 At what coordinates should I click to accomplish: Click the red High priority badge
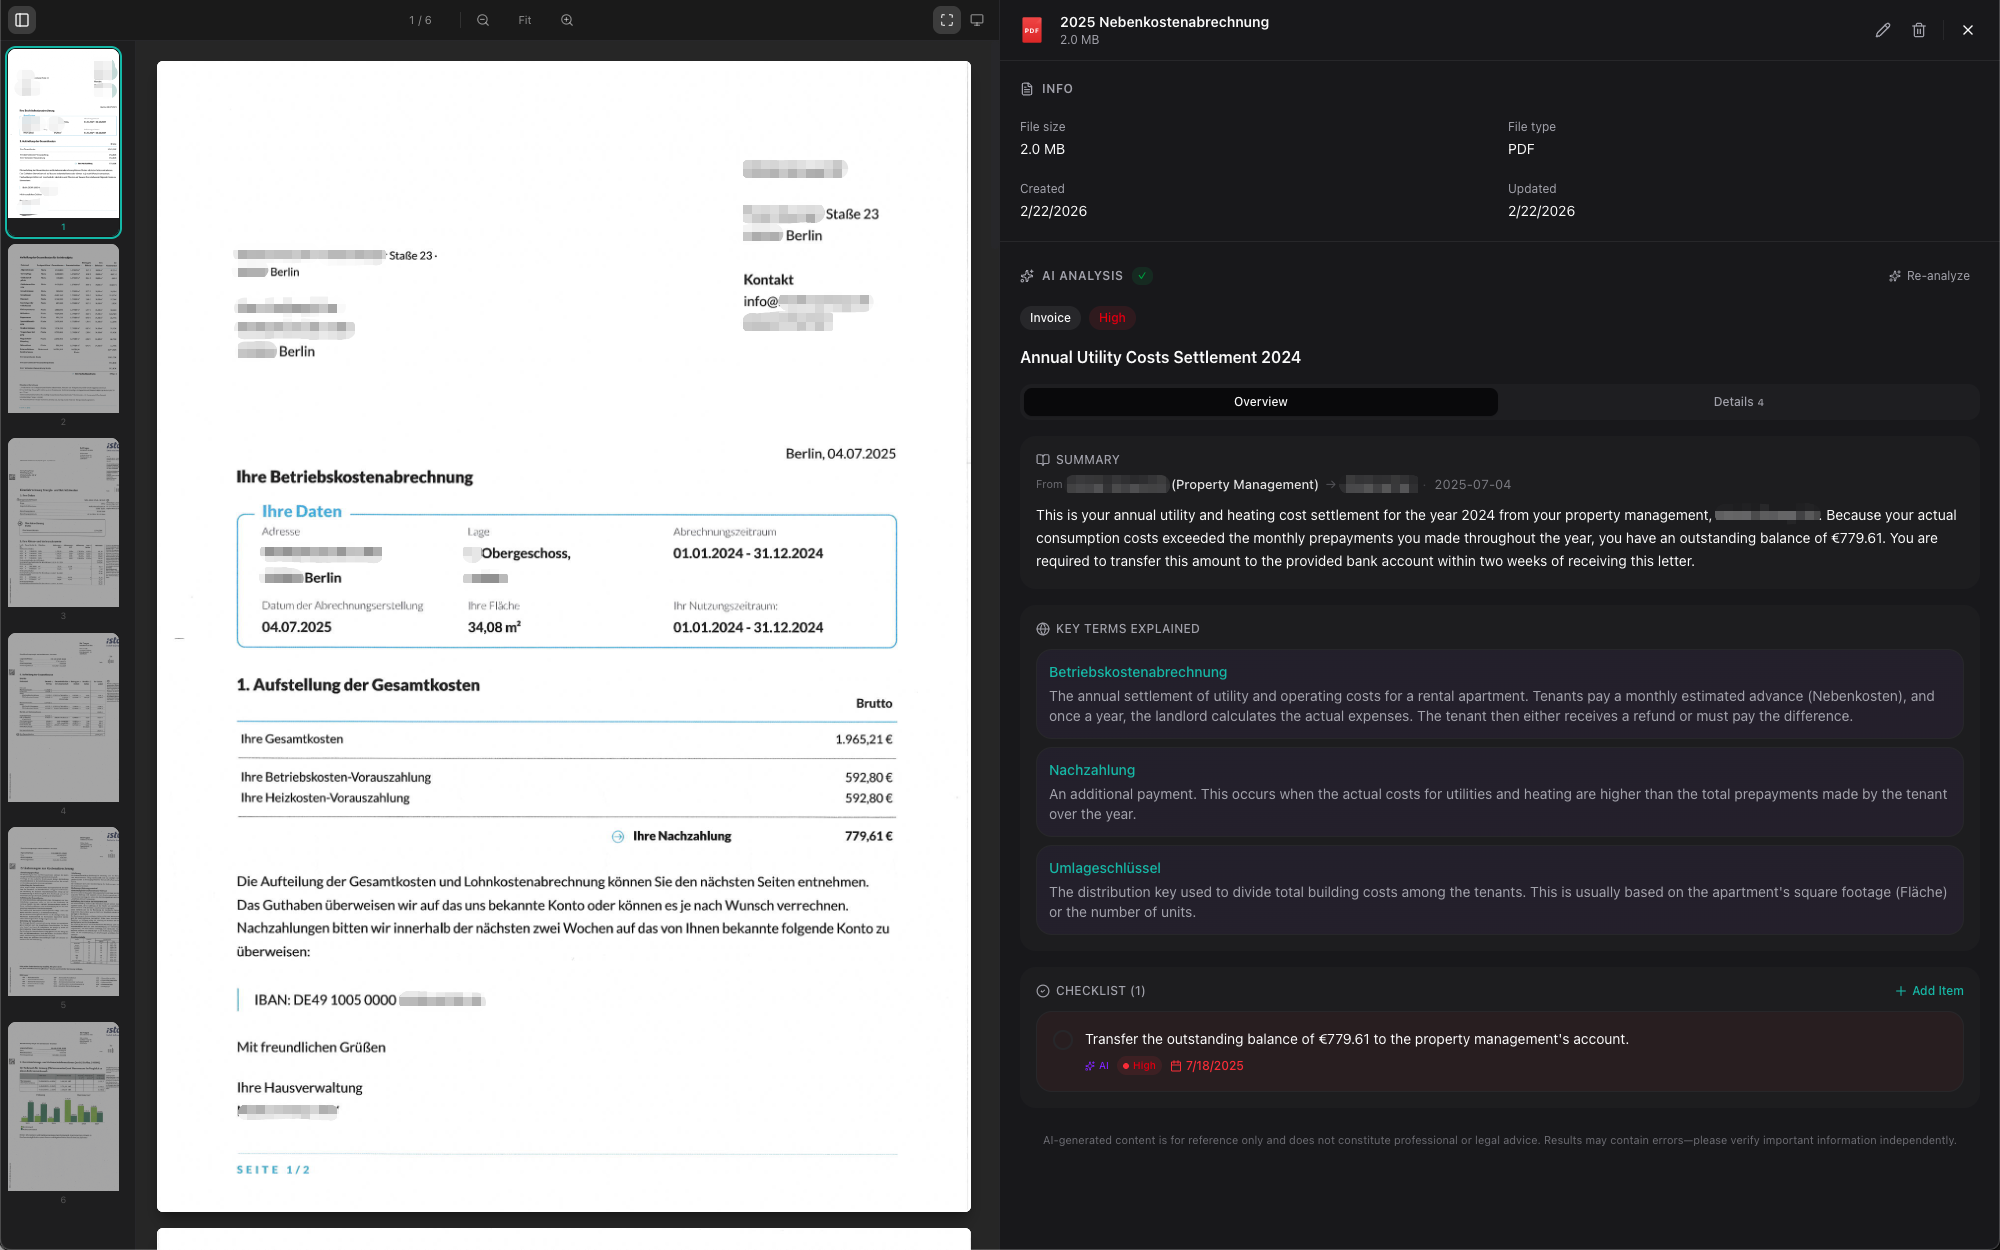click(x=1112, y=318)
